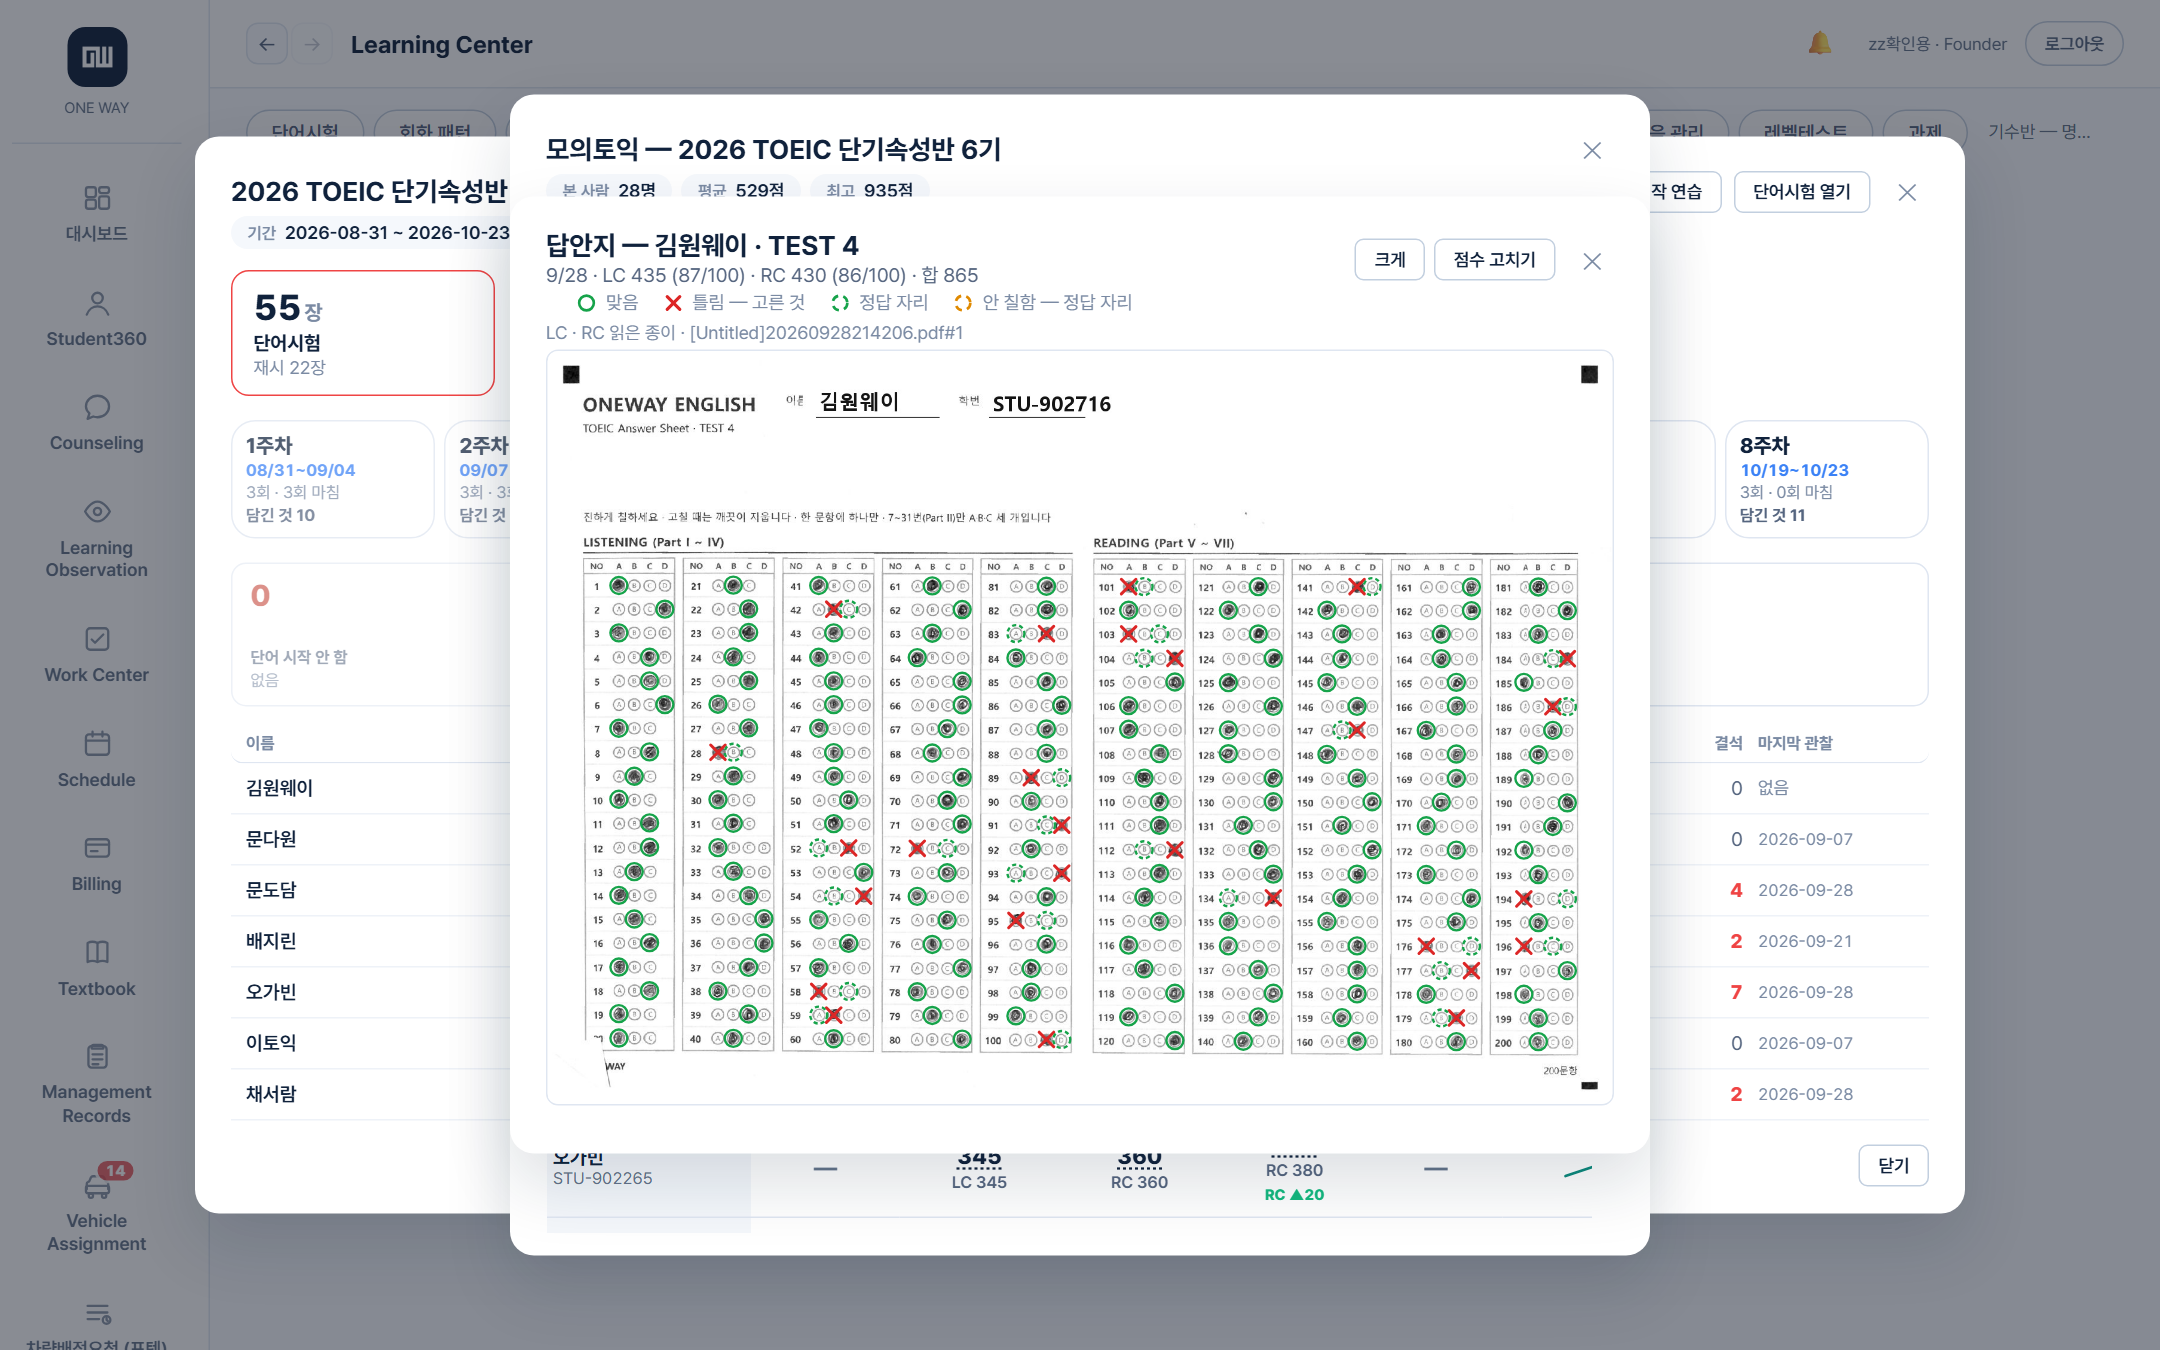Click the 크게 enlarge button
The image size is (2160, 1350).
coord(1389,260)
